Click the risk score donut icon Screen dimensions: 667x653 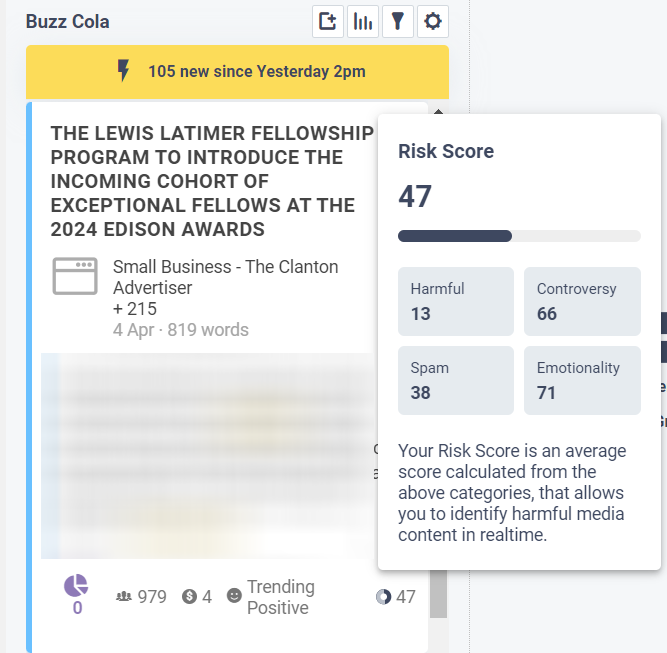tap(383, 597)
